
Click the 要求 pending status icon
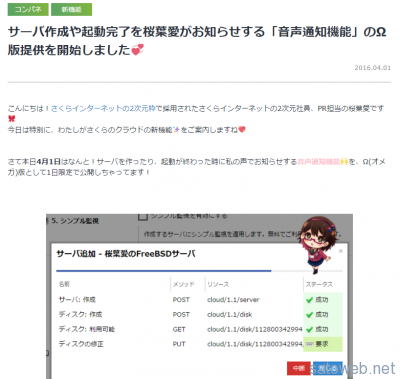310,344
